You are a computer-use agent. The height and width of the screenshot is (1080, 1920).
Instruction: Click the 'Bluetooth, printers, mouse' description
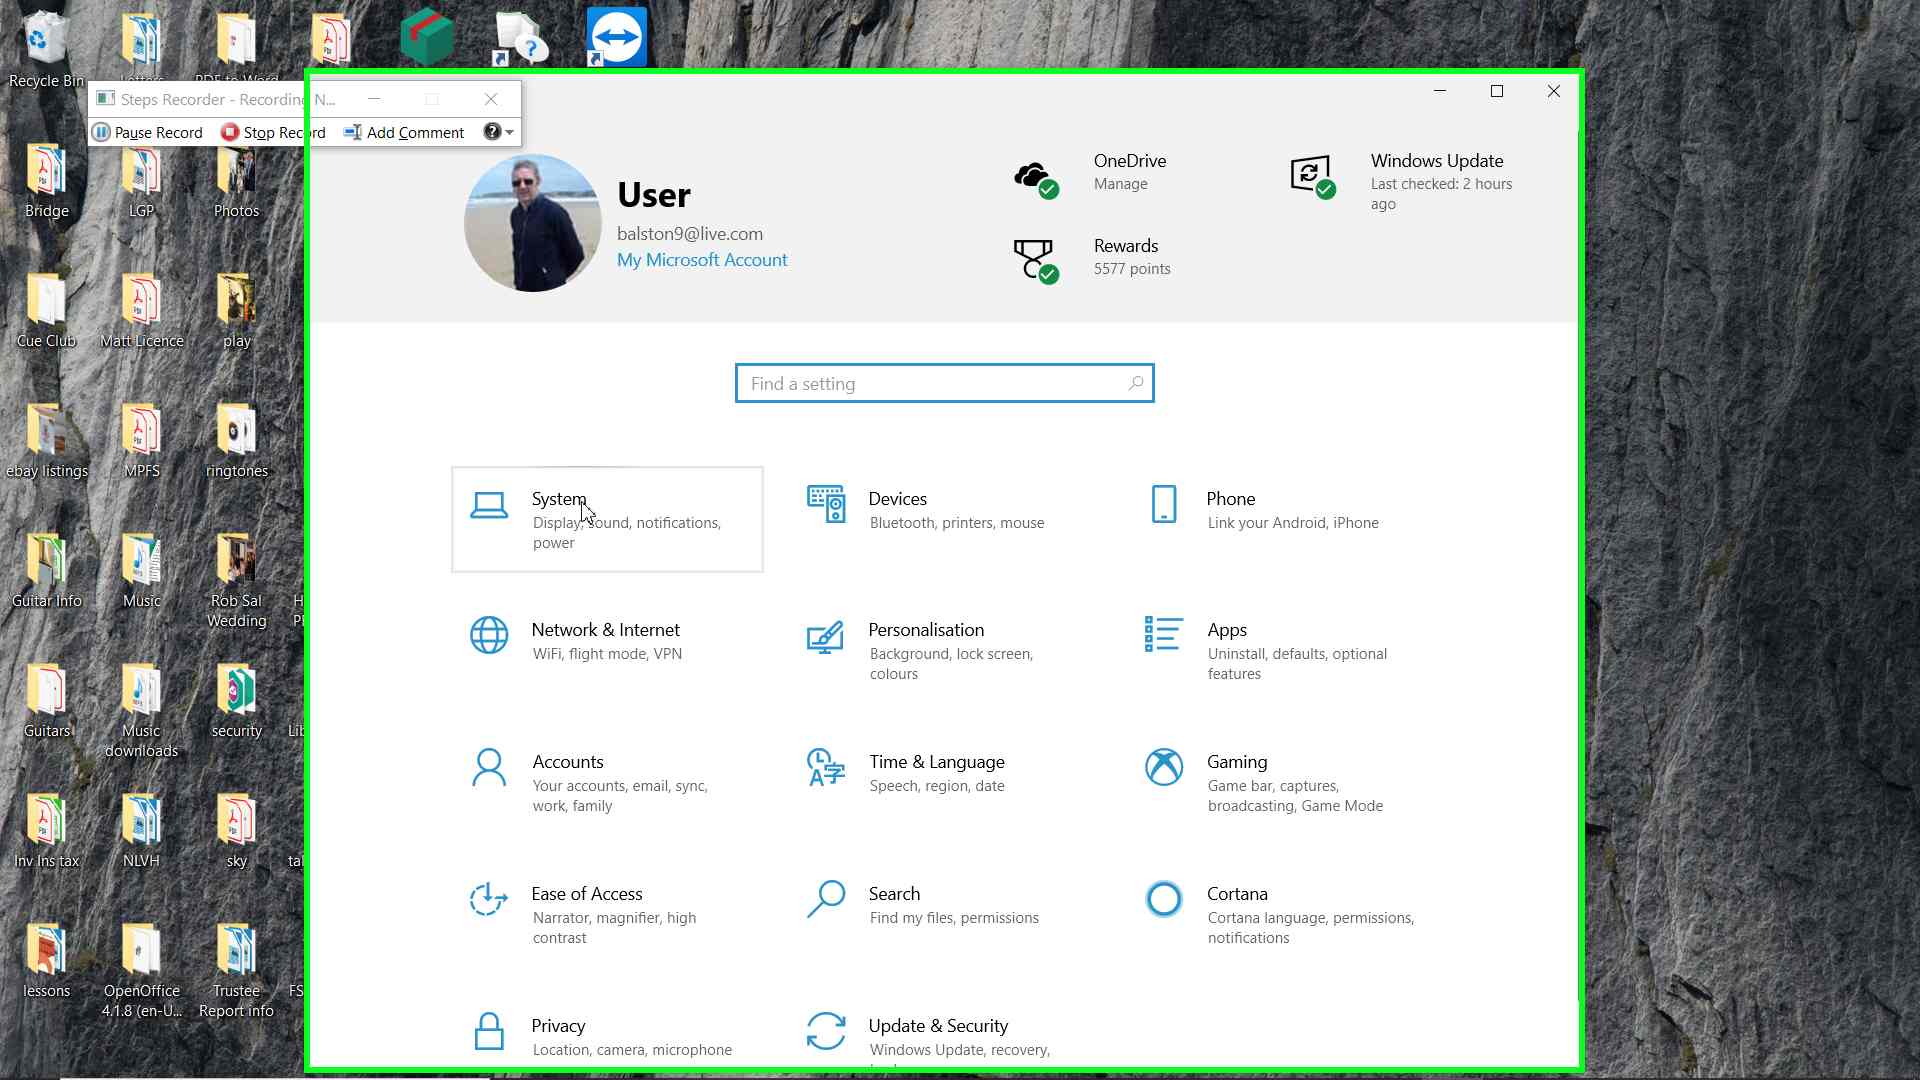tap(957, 523)
